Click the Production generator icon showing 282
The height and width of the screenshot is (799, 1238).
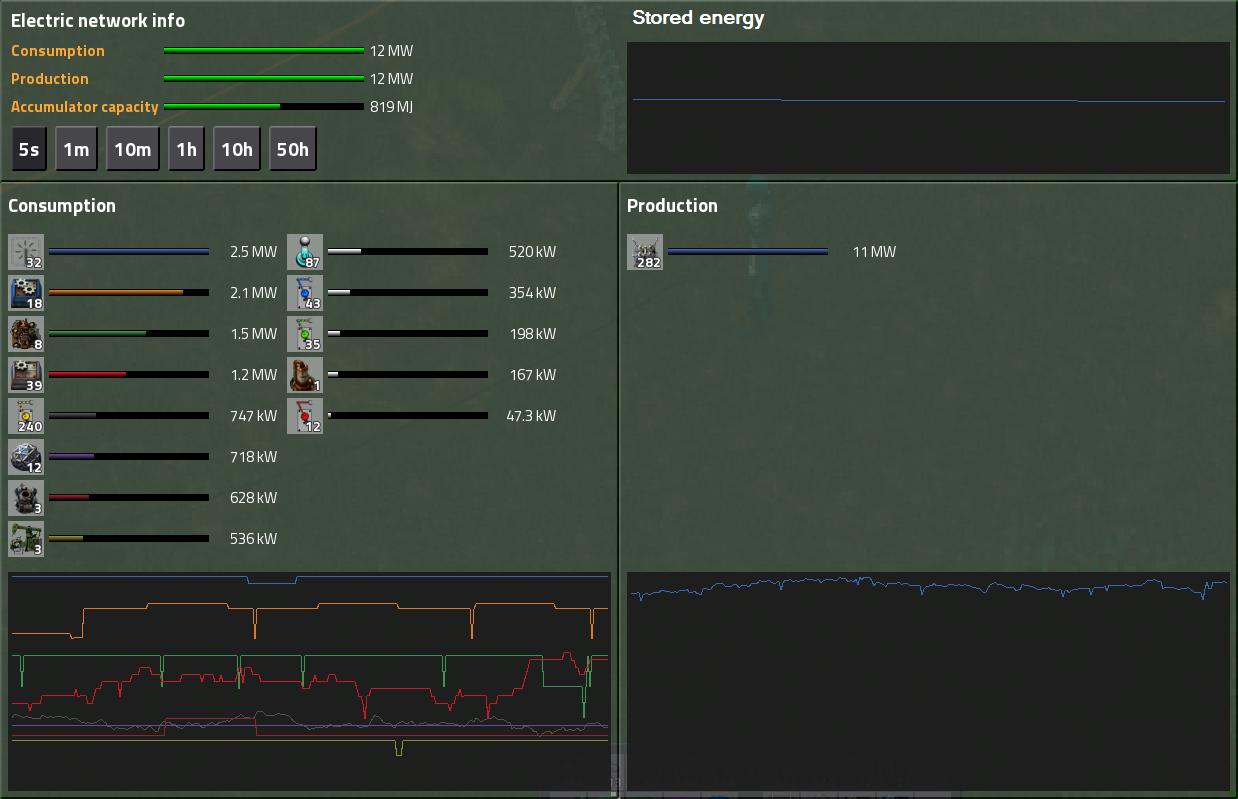pos(645,252)
